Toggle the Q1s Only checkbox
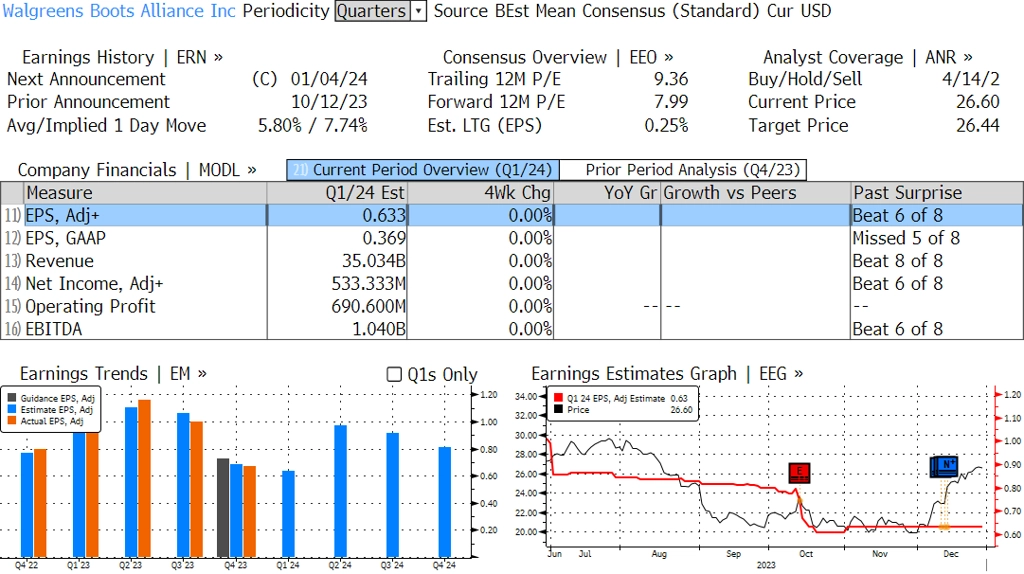 pos(394,374)
